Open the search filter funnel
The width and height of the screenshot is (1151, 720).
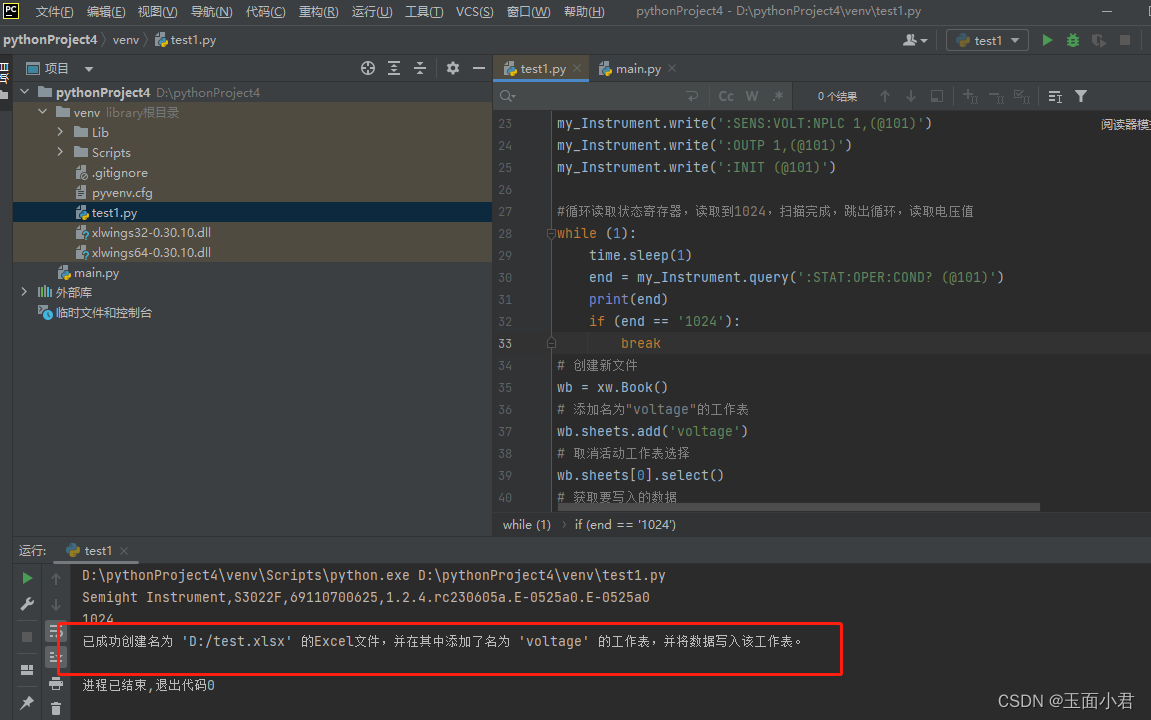coord(1081,96)
